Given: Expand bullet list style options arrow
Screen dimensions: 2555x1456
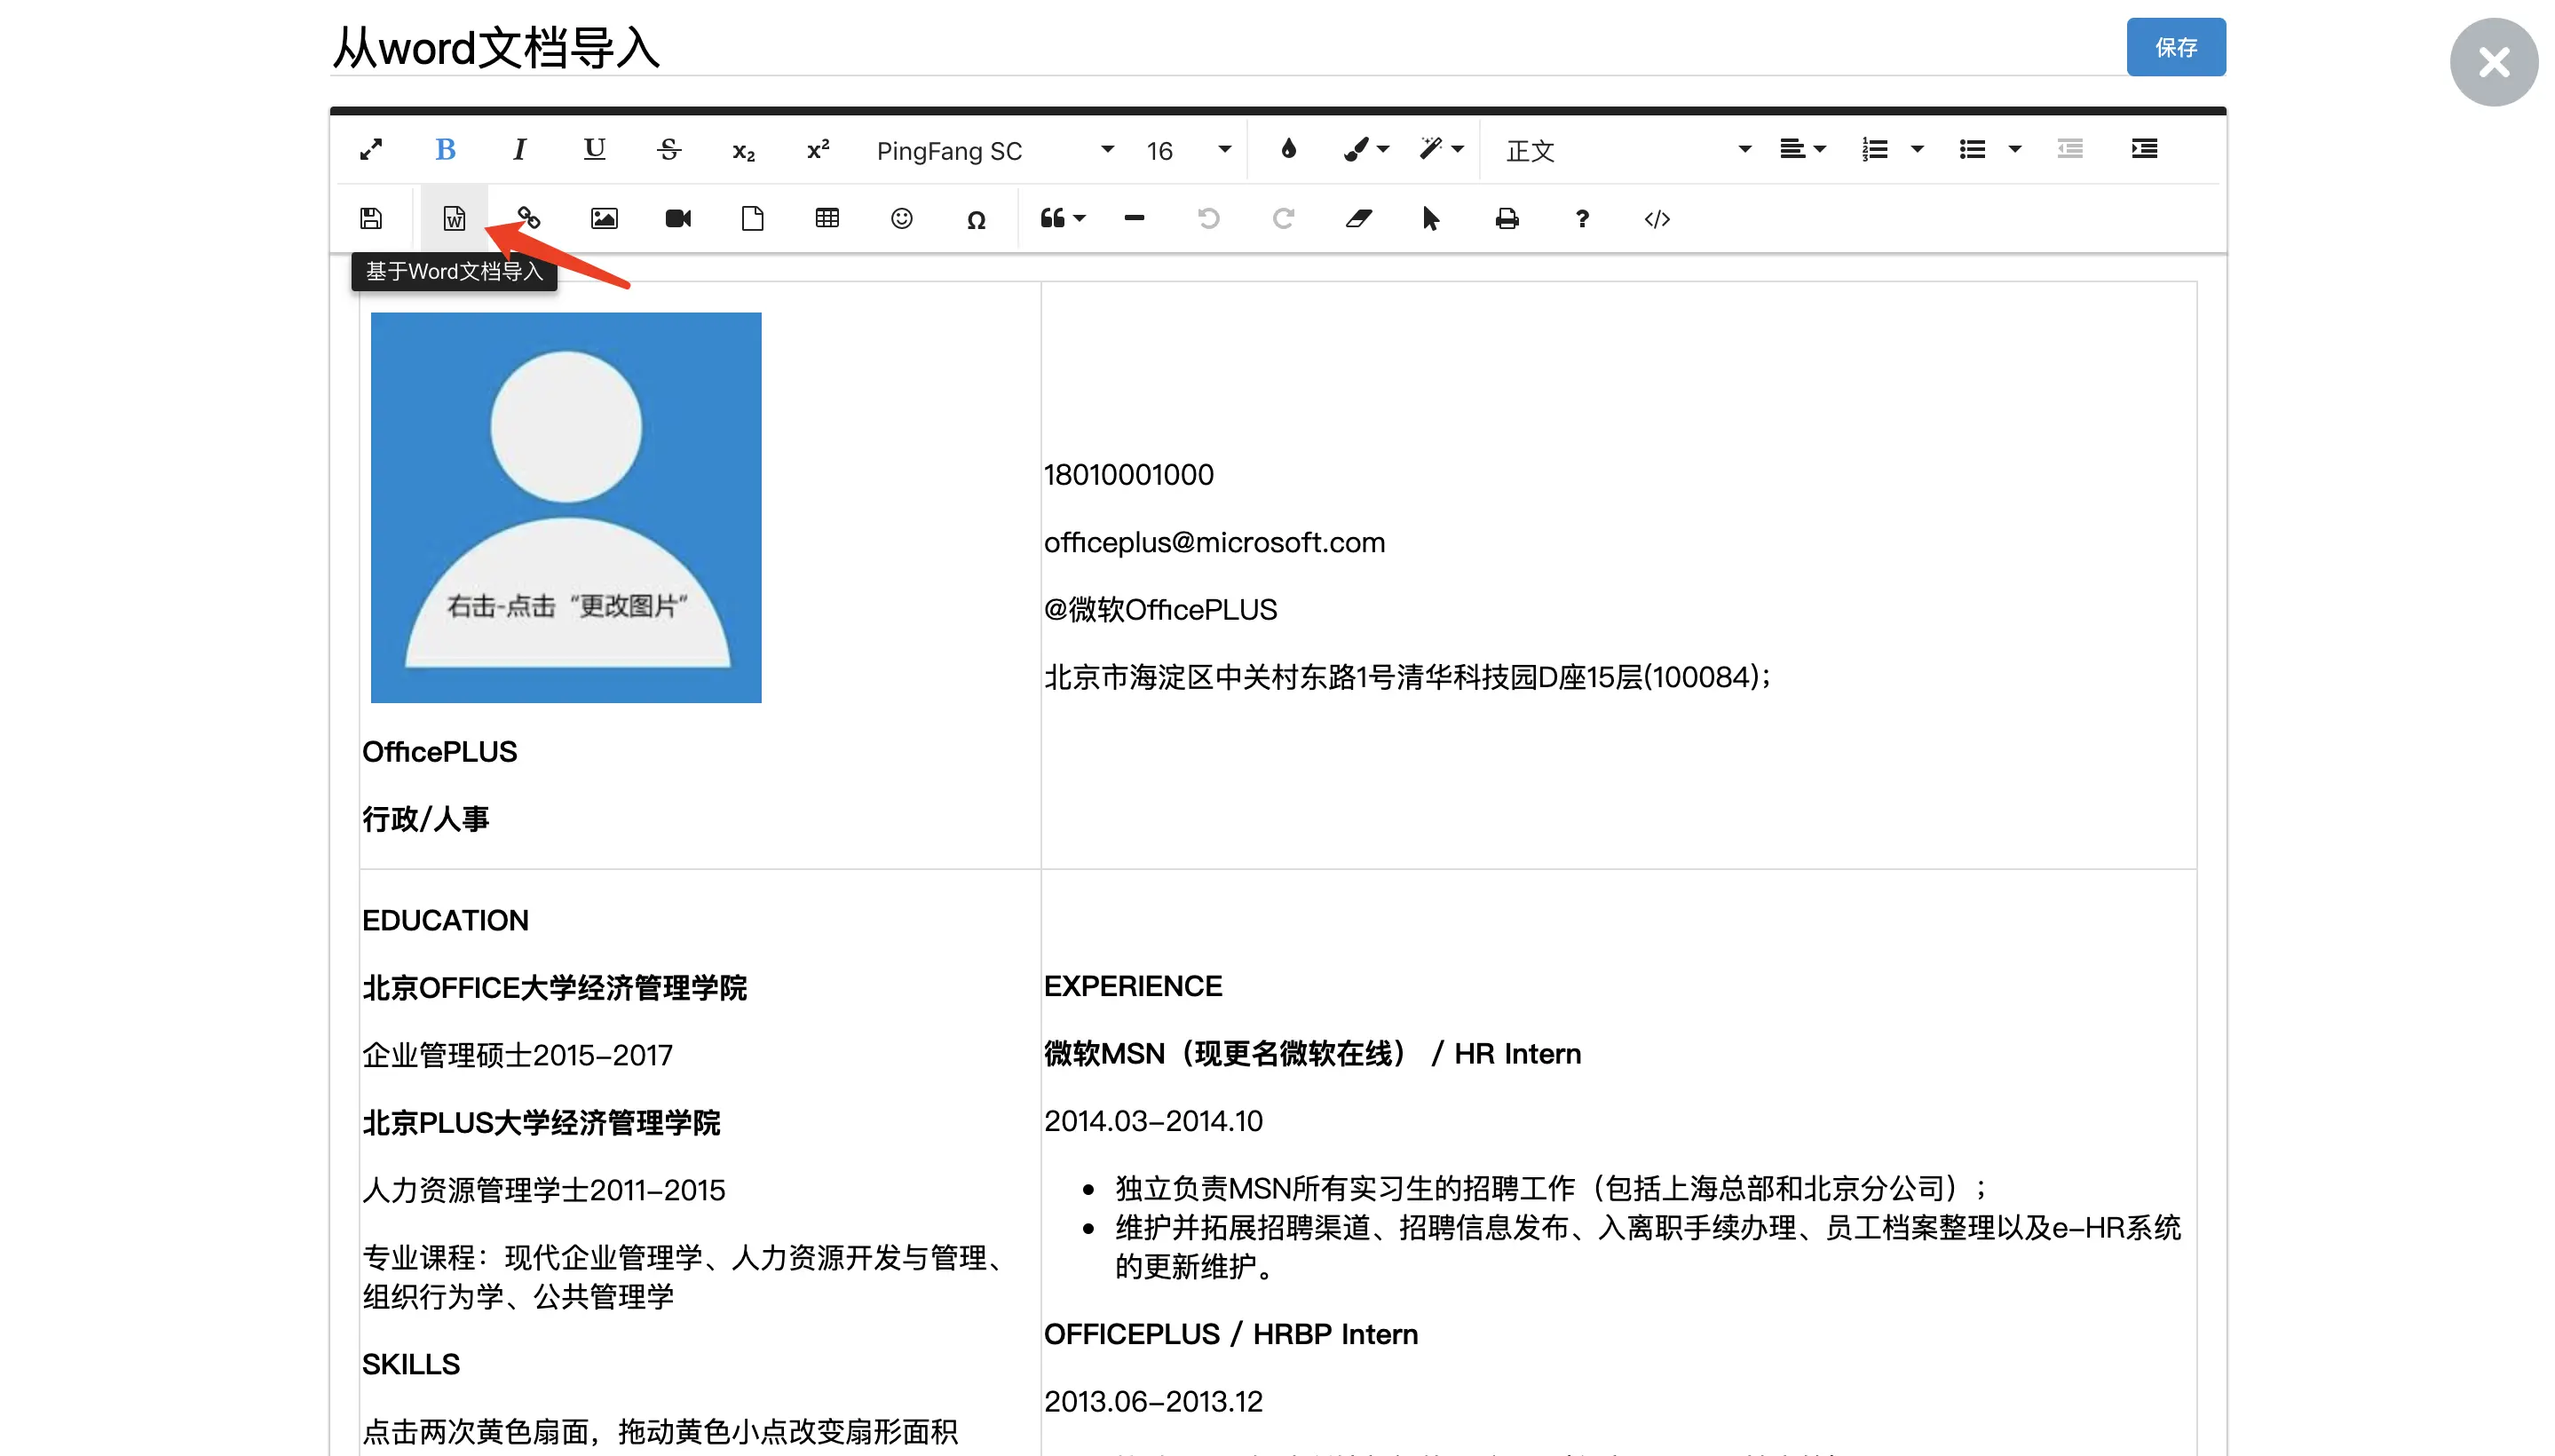Looking at the screenshot, I should pyautogui.click(x=2014, y=150).
